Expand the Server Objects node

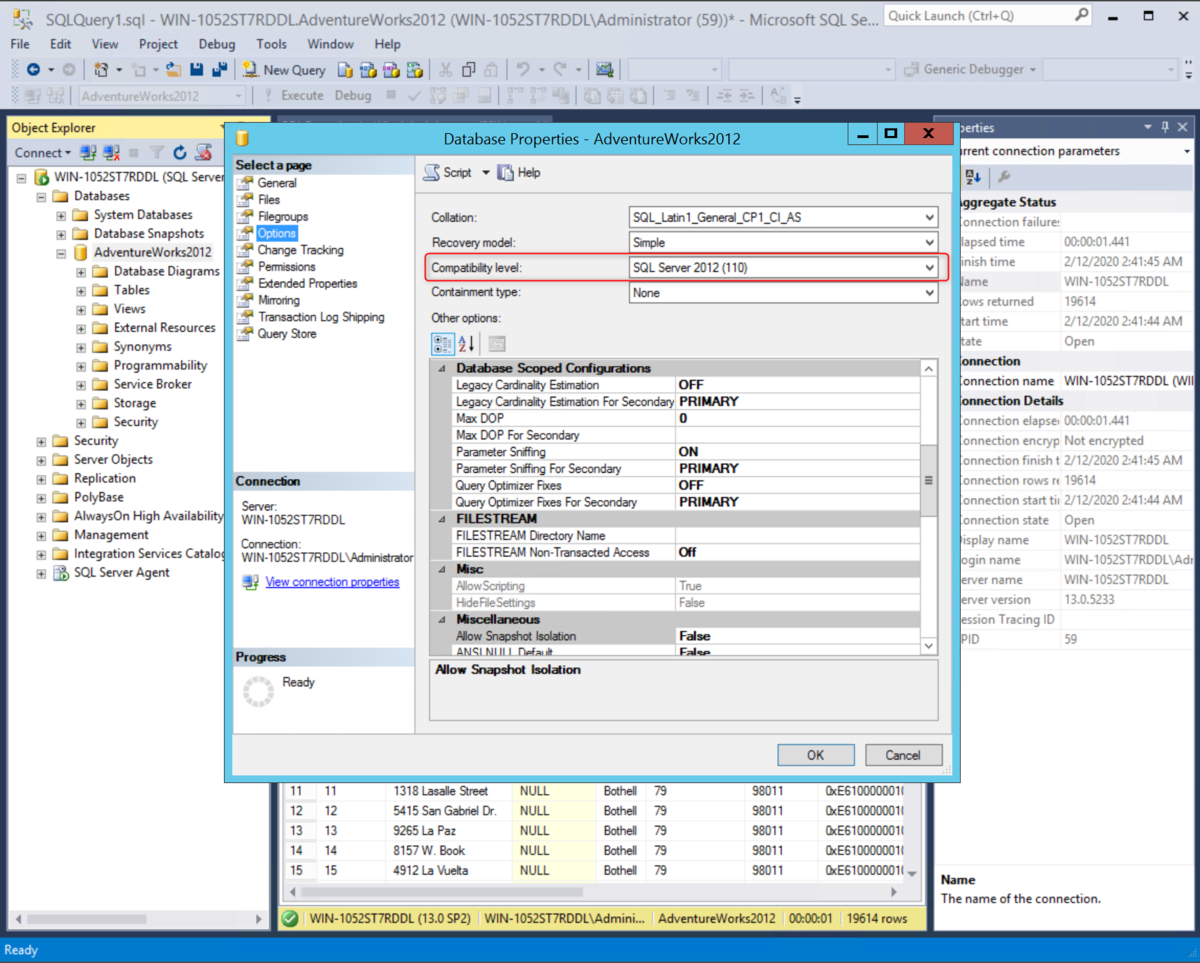click(x=41, y=460)
